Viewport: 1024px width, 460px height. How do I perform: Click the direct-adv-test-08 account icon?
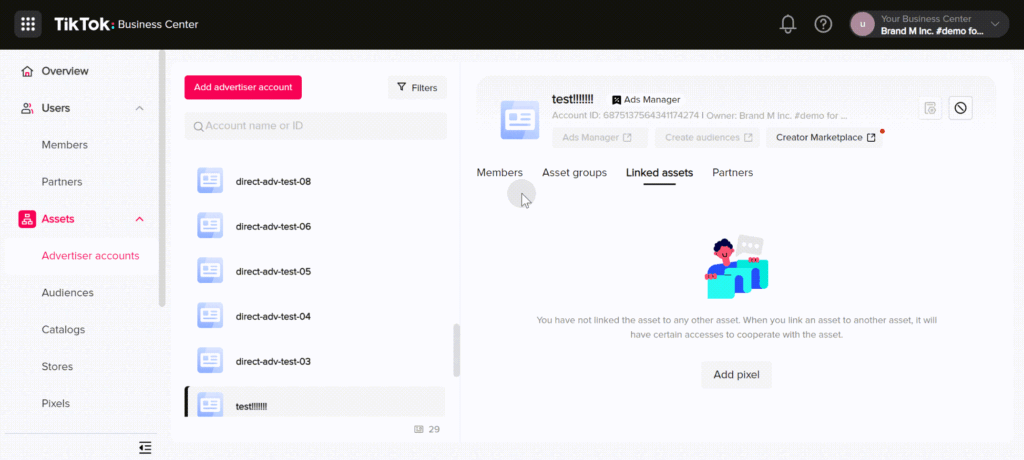[210, 181]
